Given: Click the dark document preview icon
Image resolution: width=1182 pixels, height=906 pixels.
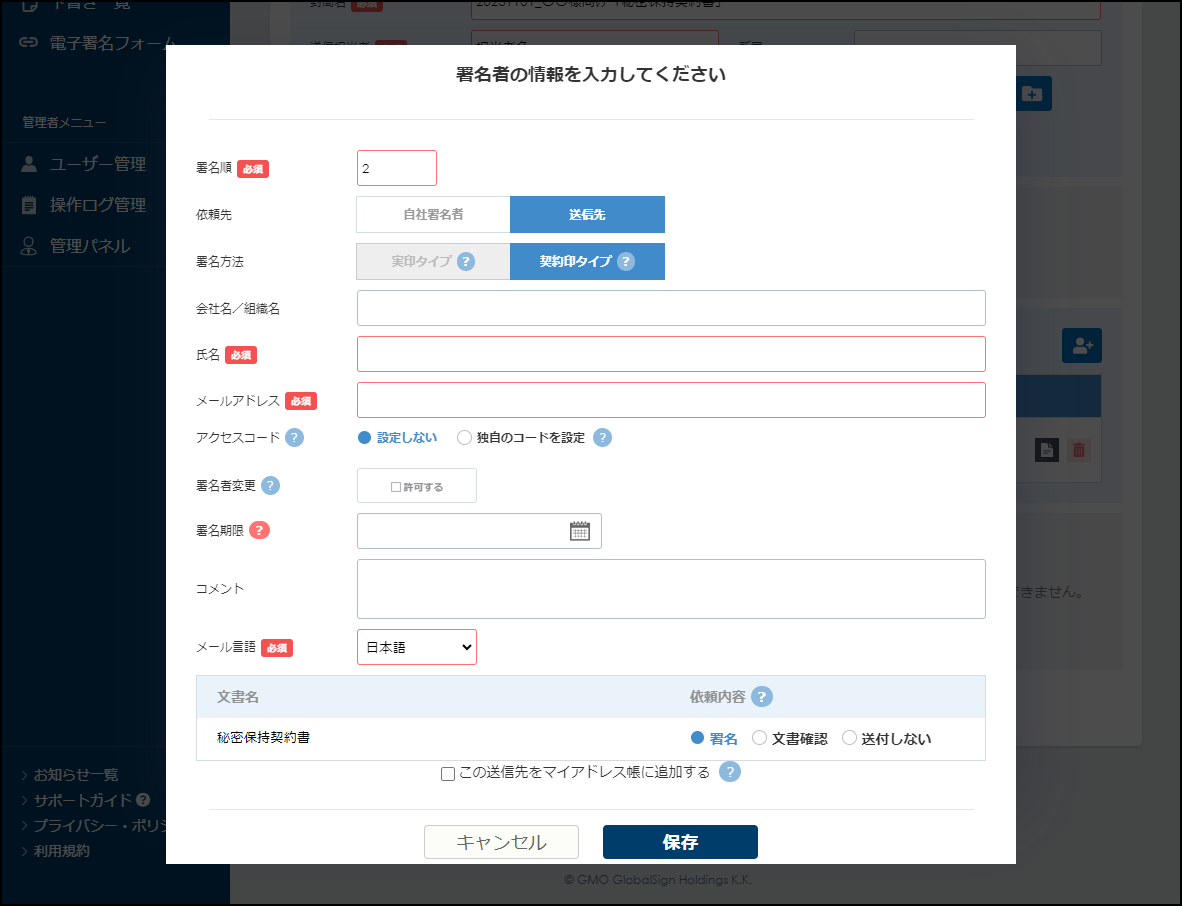Looking at the screenshot, I should pyautogui.click(x=1046, y=450).
